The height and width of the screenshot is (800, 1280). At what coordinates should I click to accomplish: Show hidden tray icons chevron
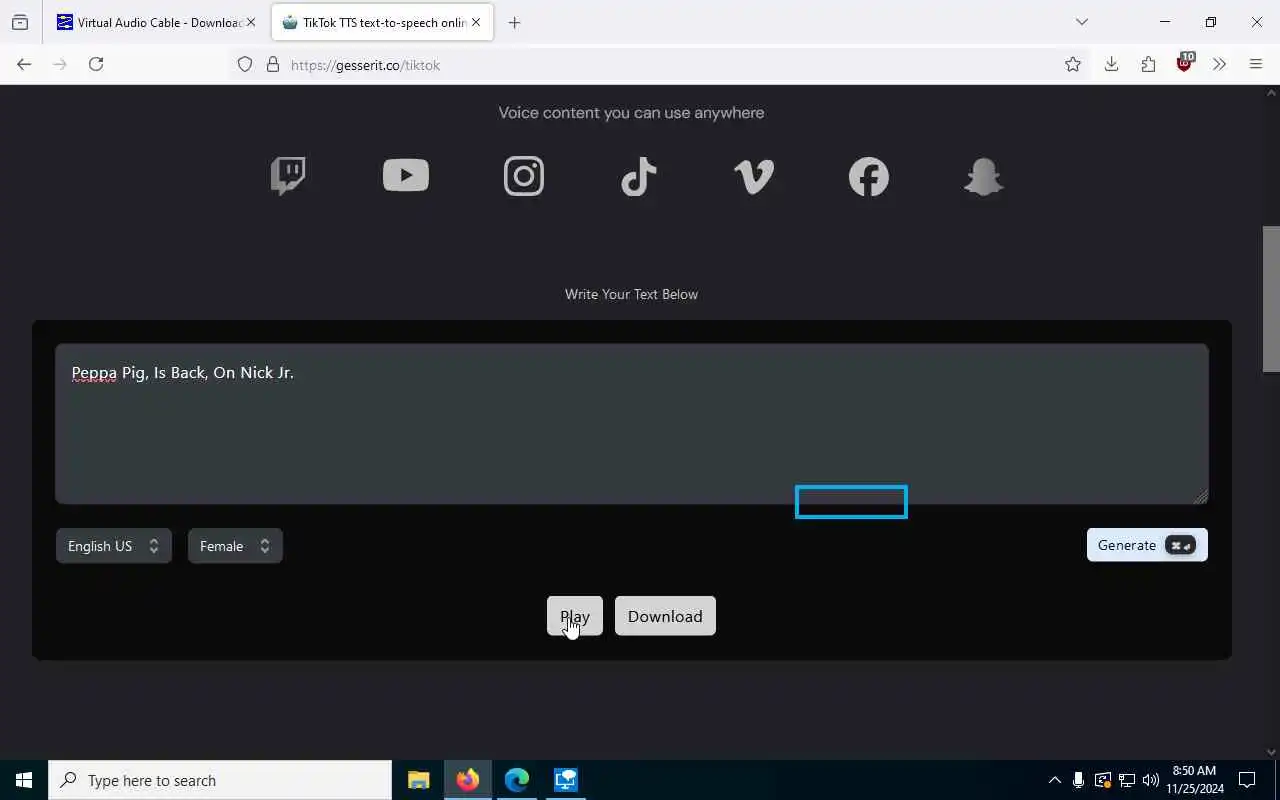(x=1054, y=780)
